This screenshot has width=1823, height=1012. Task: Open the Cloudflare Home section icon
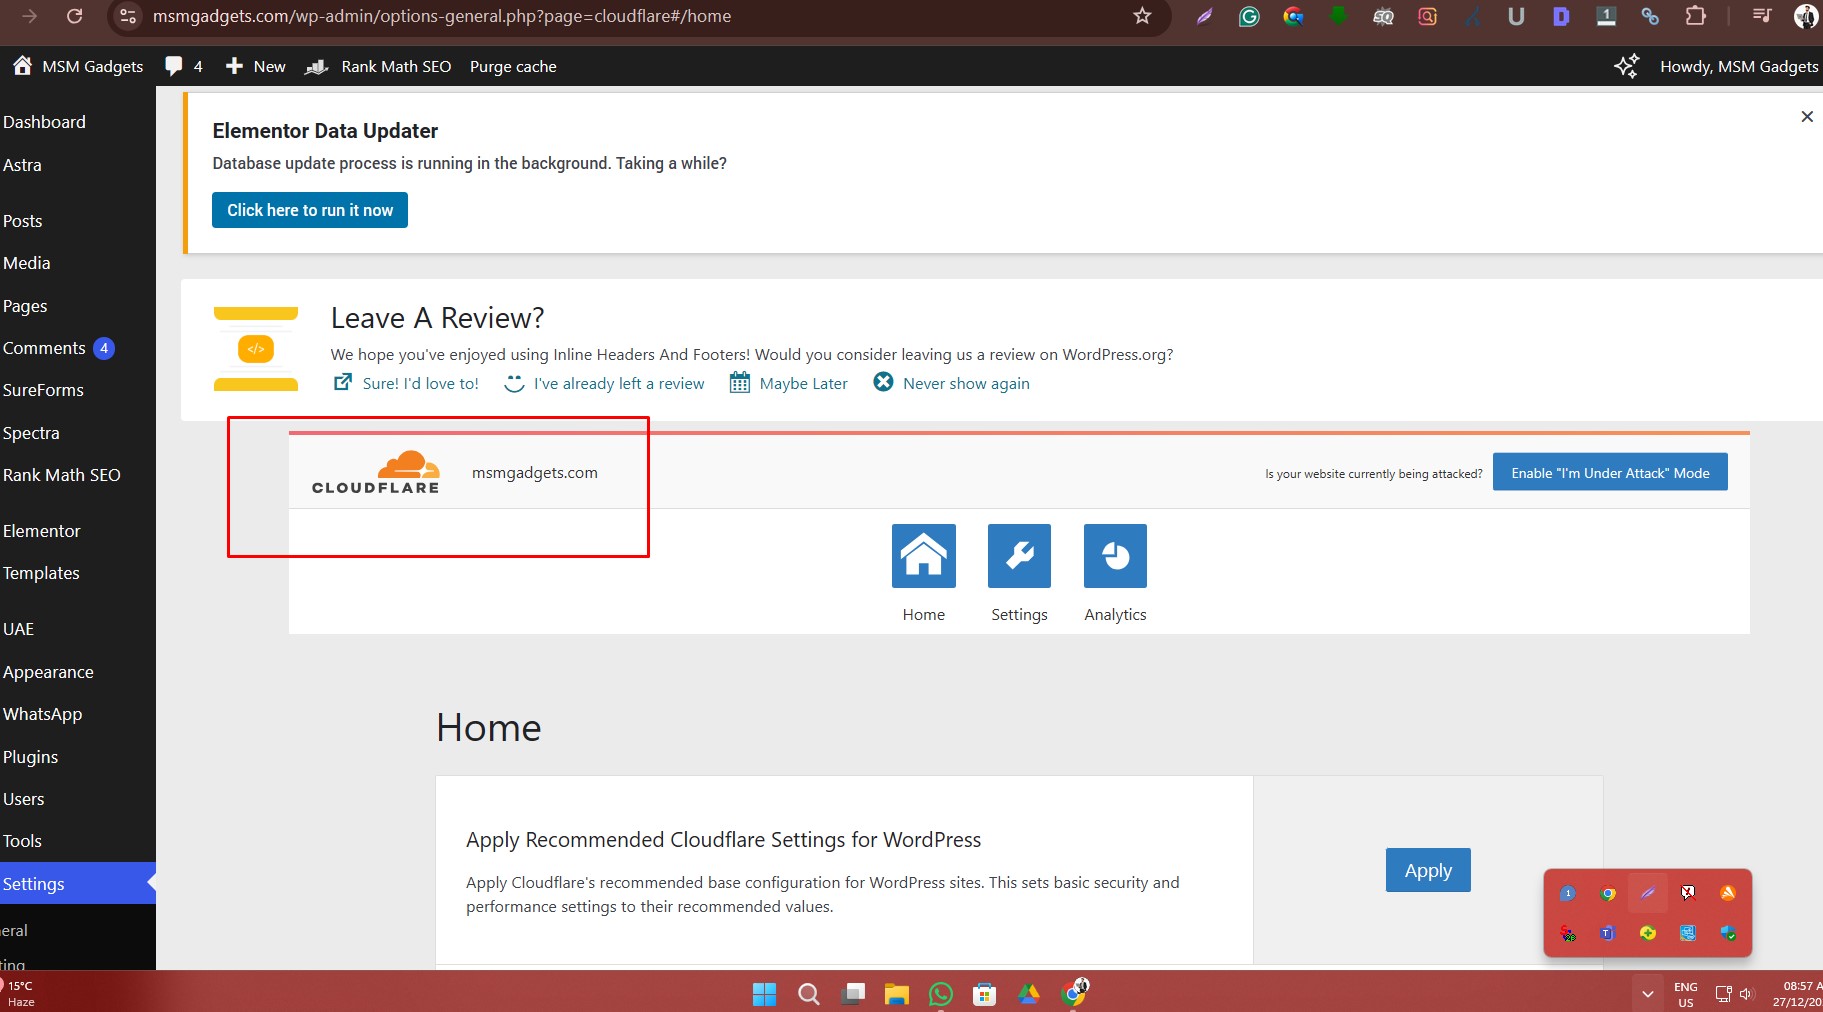tap(923, 556)
